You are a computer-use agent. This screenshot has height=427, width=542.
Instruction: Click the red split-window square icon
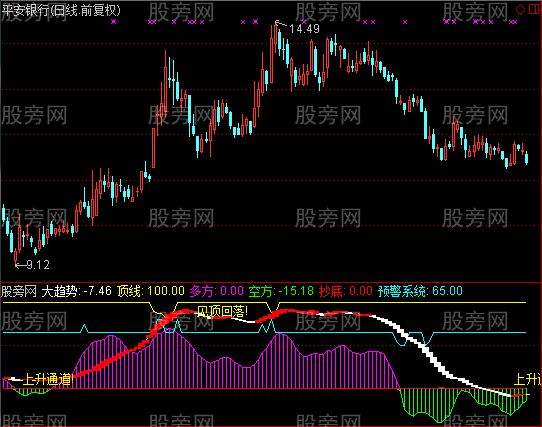pos(535,10)
